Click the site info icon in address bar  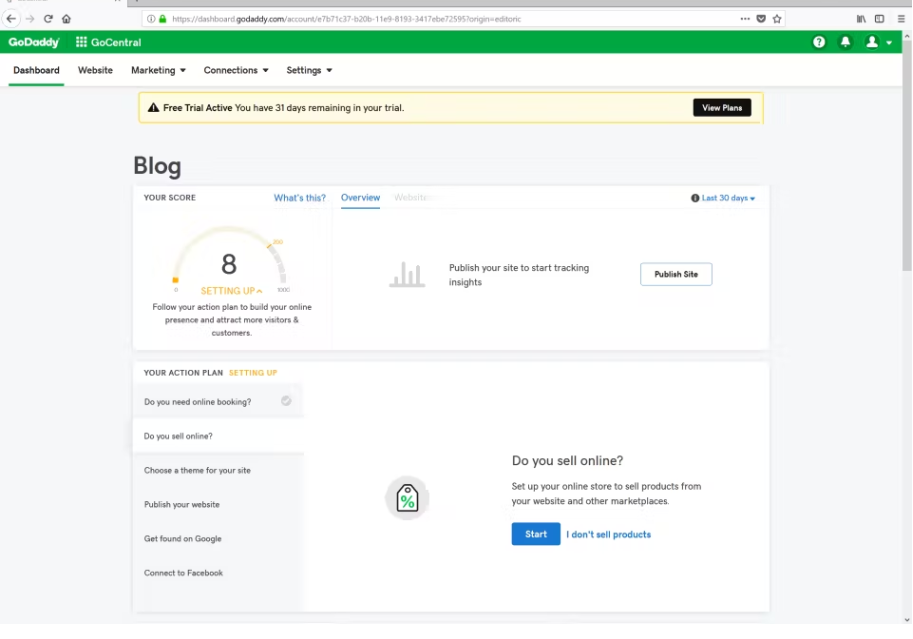[151, 19]
